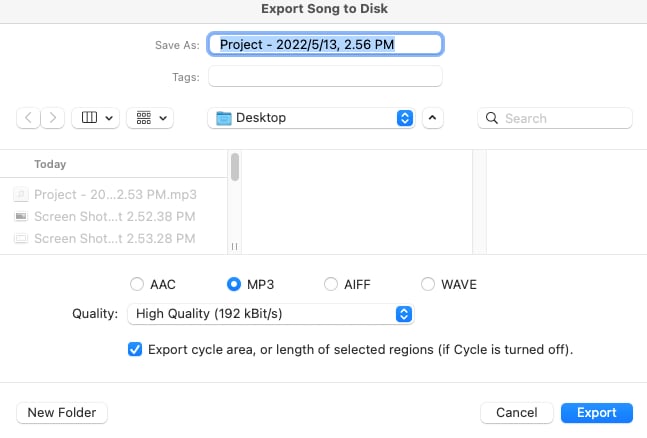The width and height of the screenshot is (647, 438).
Task: Switch to column view using the columns icon
Action: [89, 118]
